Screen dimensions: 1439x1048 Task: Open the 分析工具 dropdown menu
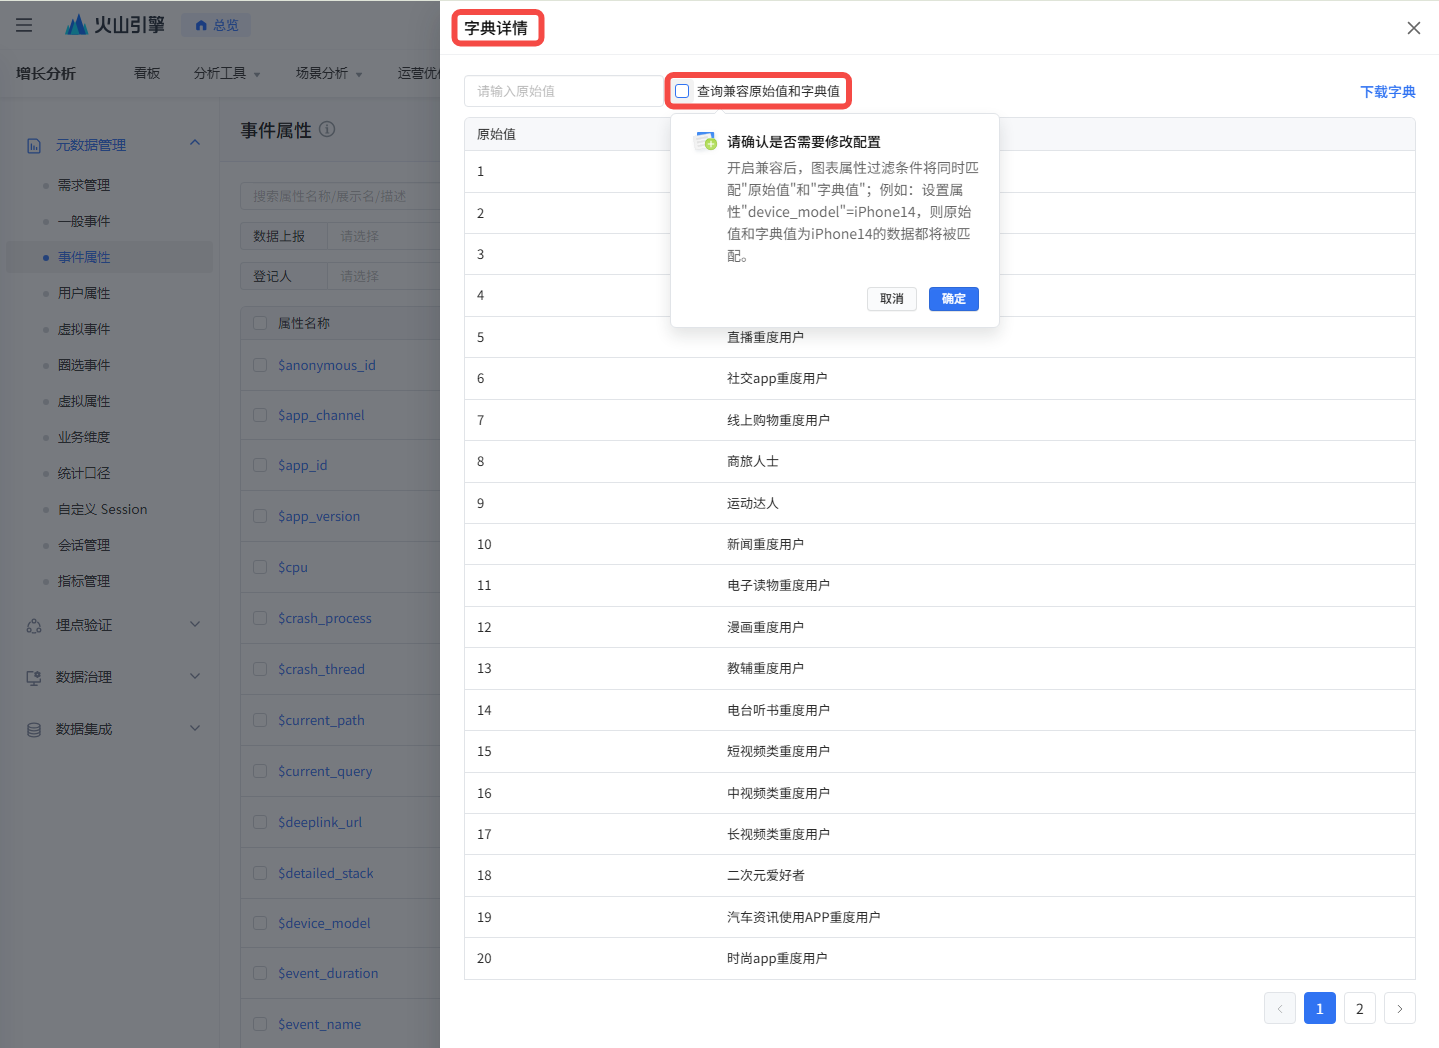pos(227,73)
